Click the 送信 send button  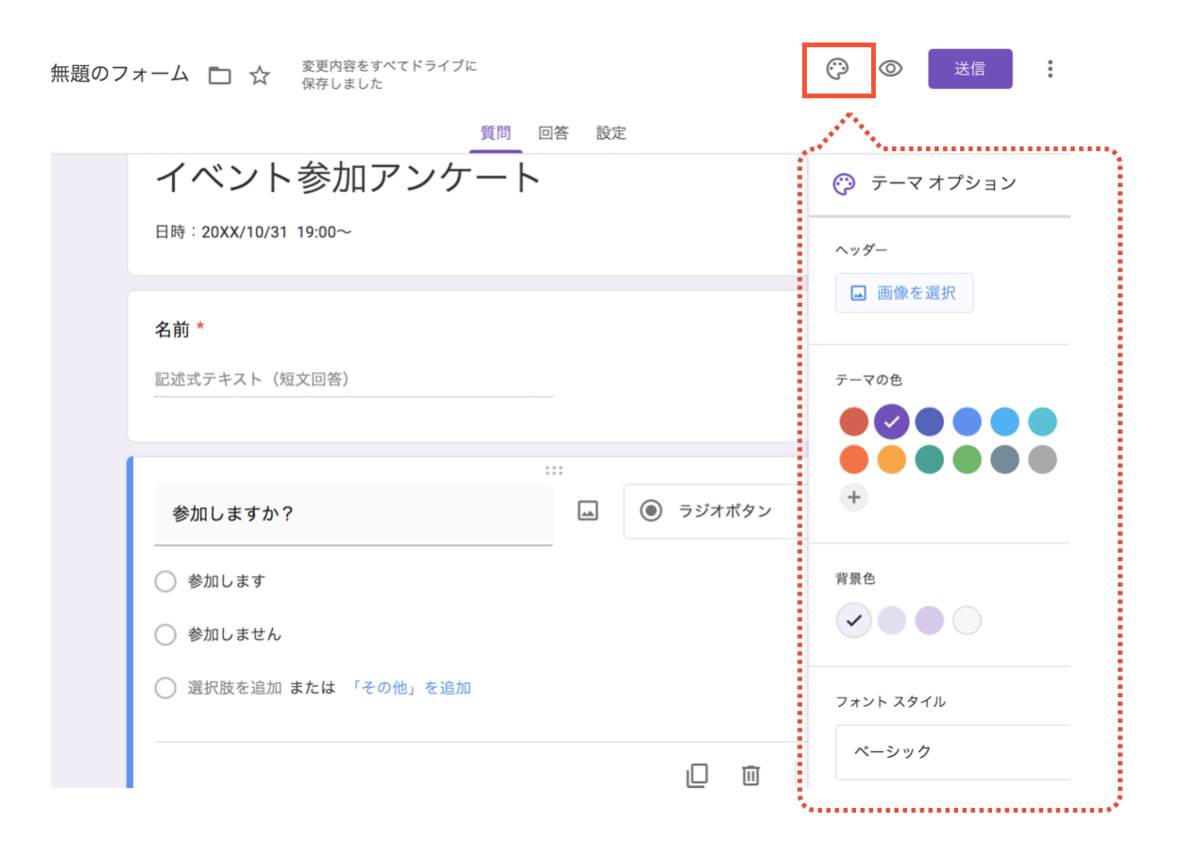click(970, 68)
